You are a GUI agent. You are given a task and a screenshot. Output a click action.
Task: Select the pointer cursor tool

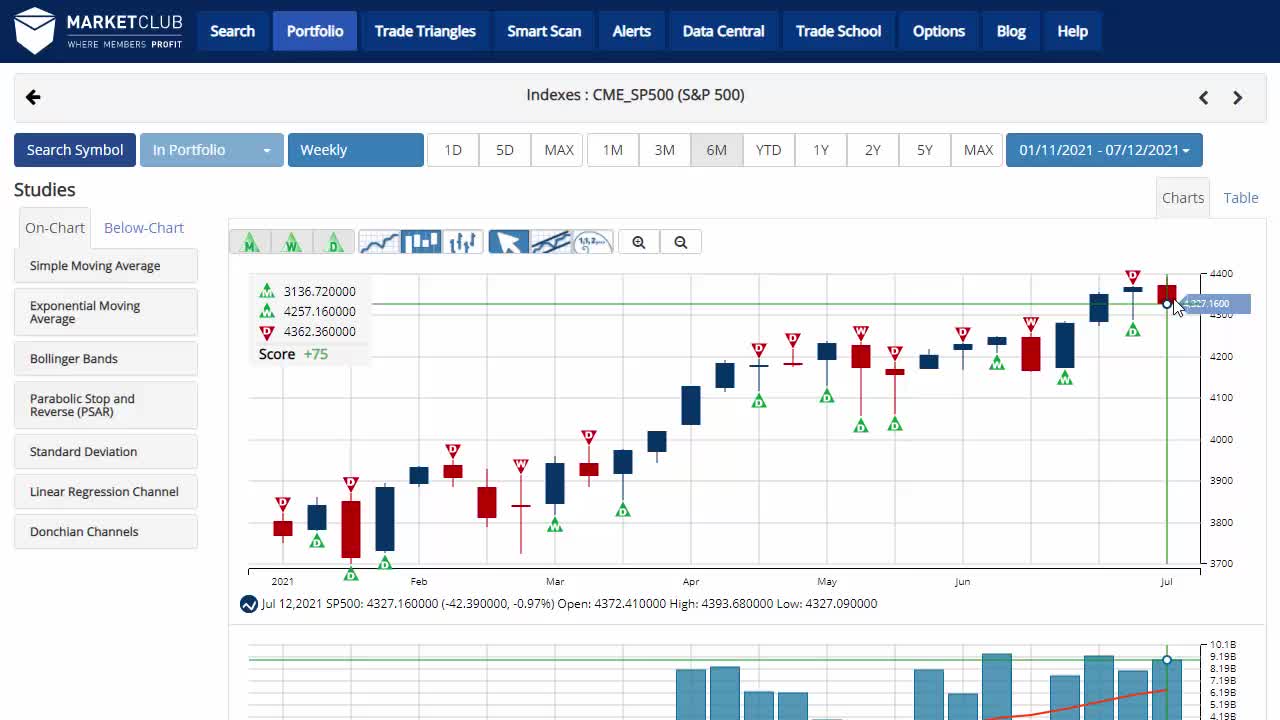508,242
